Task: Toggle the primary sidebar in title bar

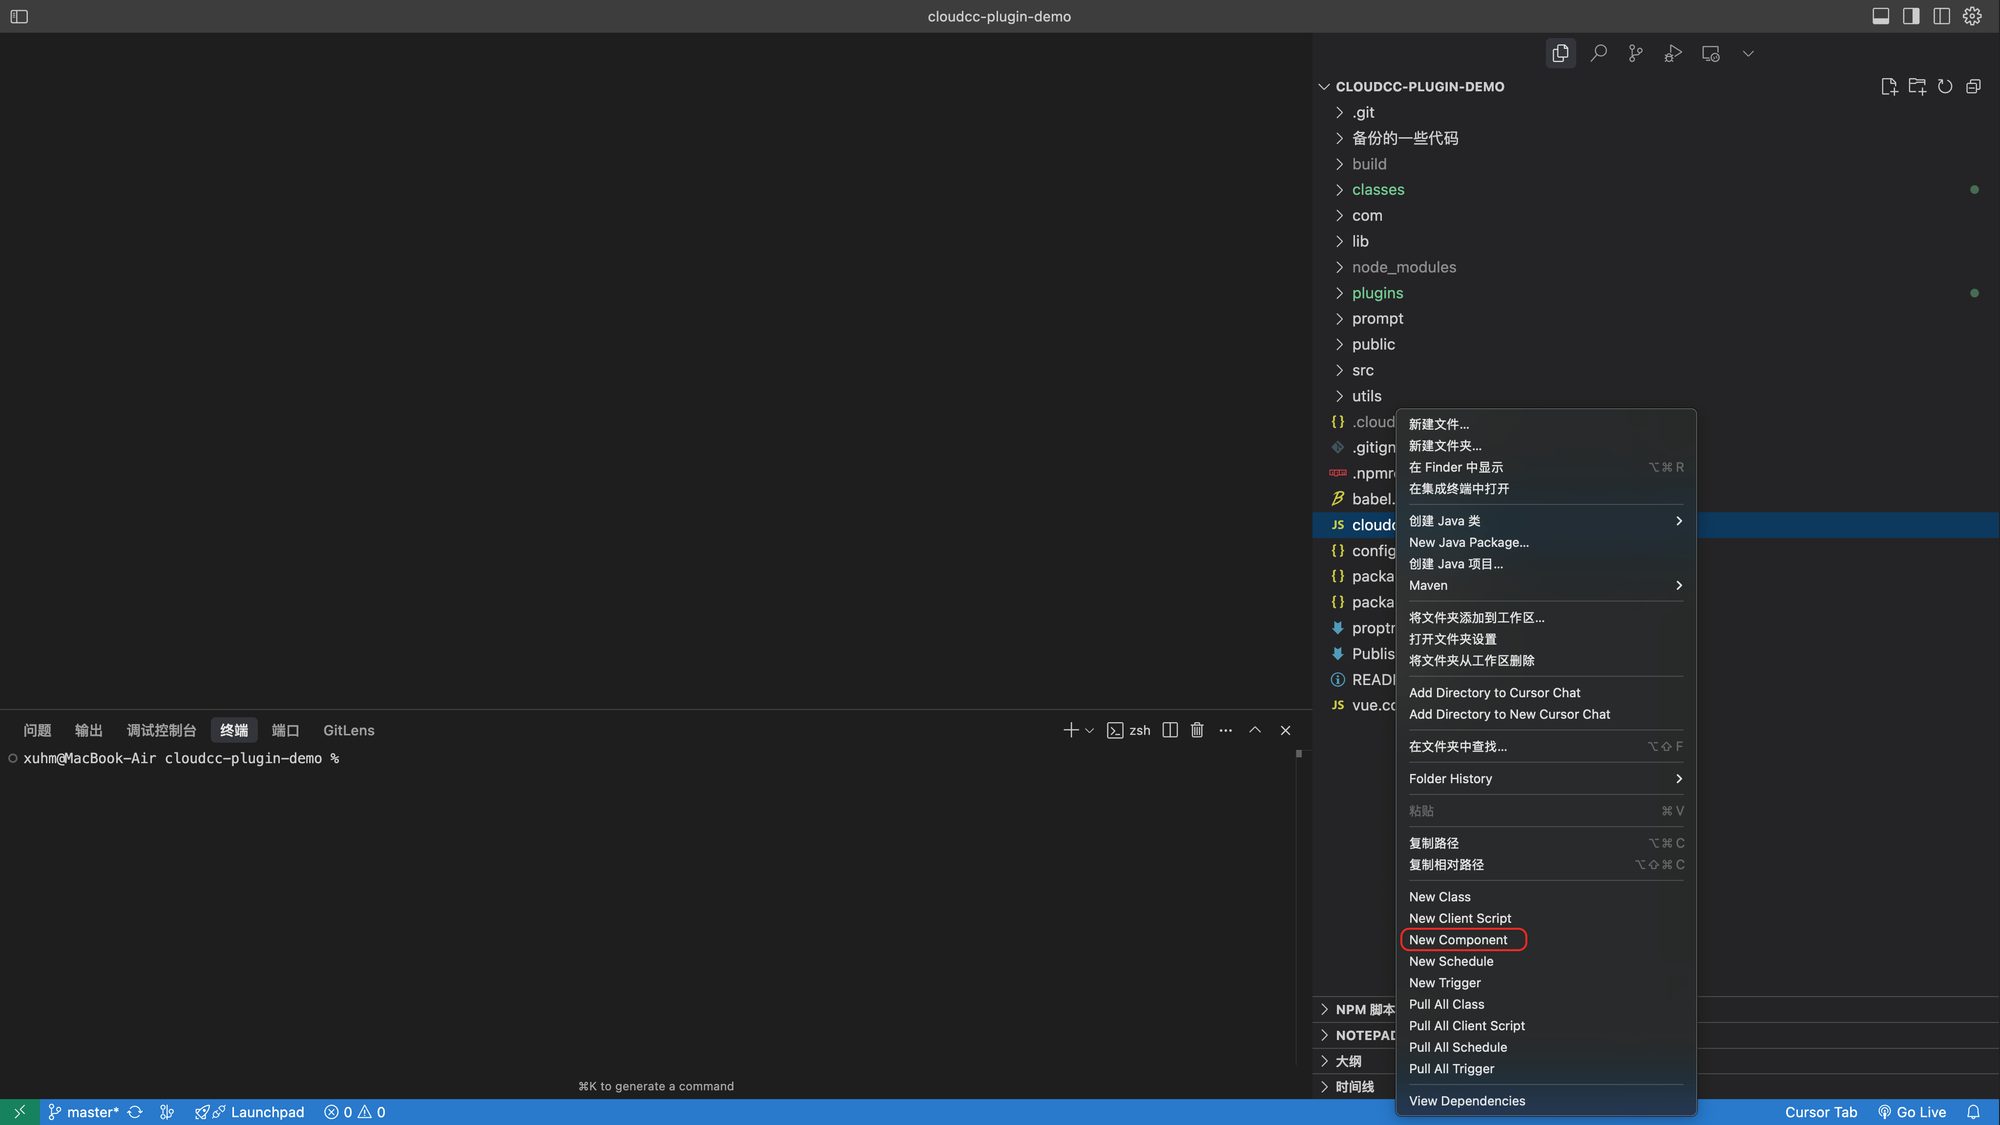Action: (x=19, y=16)
